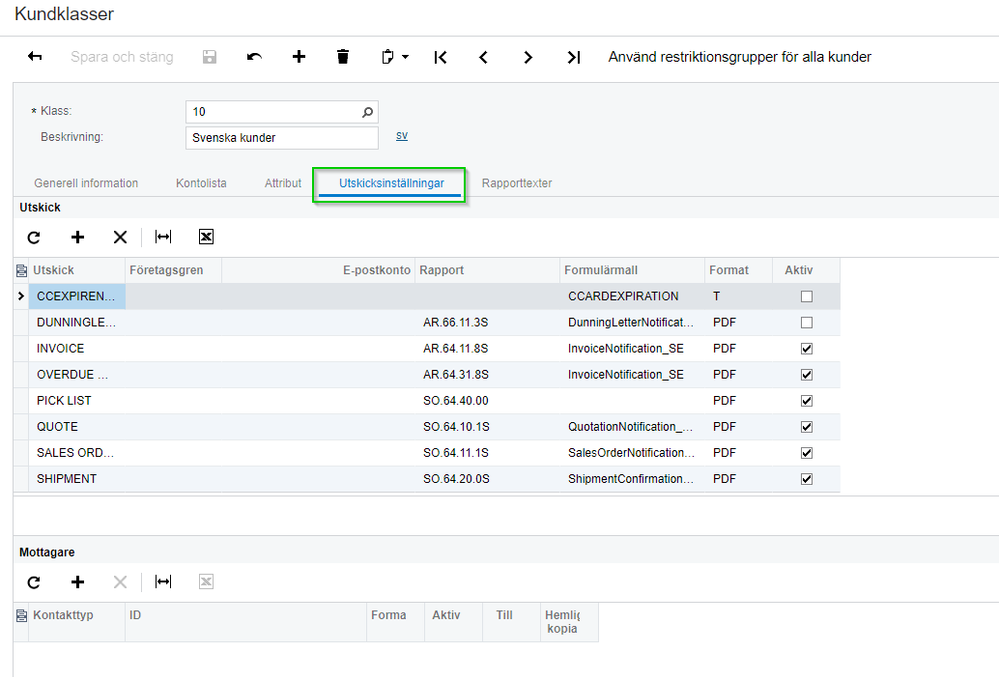Click CCARDEXPIRATION template cell
The image size is (999, 677).
click(x=632, y=296)
